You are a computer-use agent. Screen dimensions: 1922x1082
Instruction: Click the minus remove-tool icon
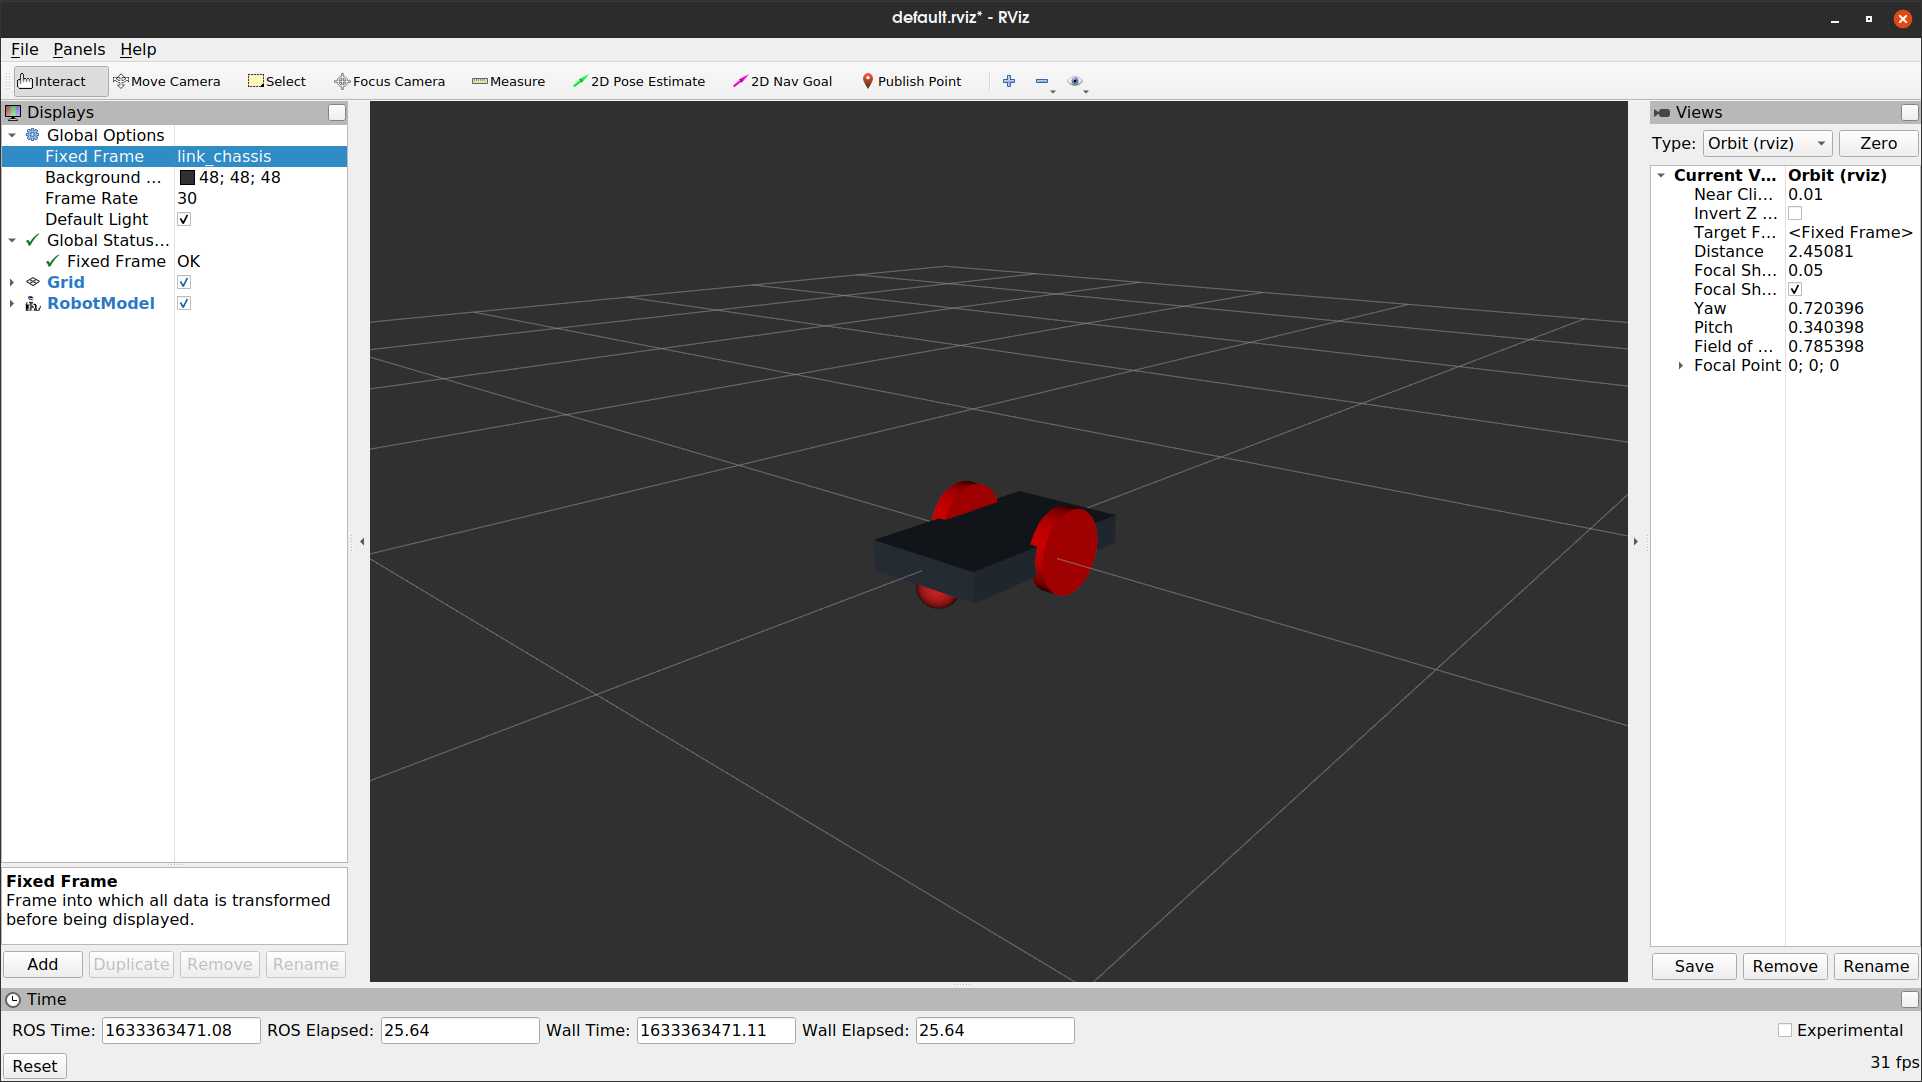click(1042, 81)
